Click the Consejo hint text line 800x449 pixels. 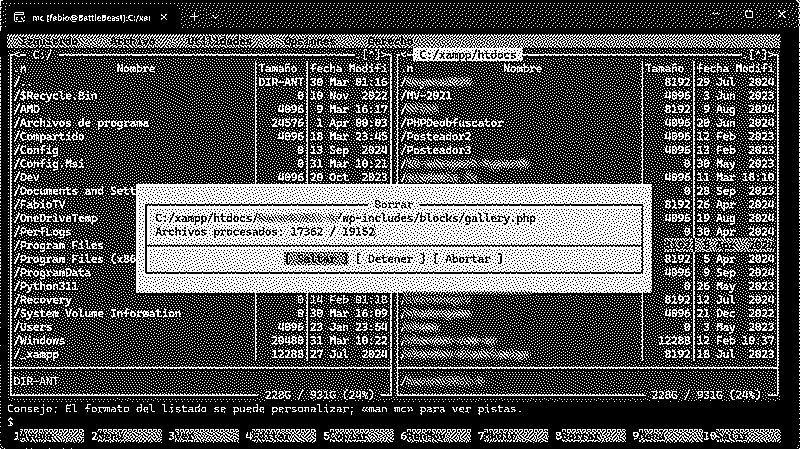tap(265, 409)
